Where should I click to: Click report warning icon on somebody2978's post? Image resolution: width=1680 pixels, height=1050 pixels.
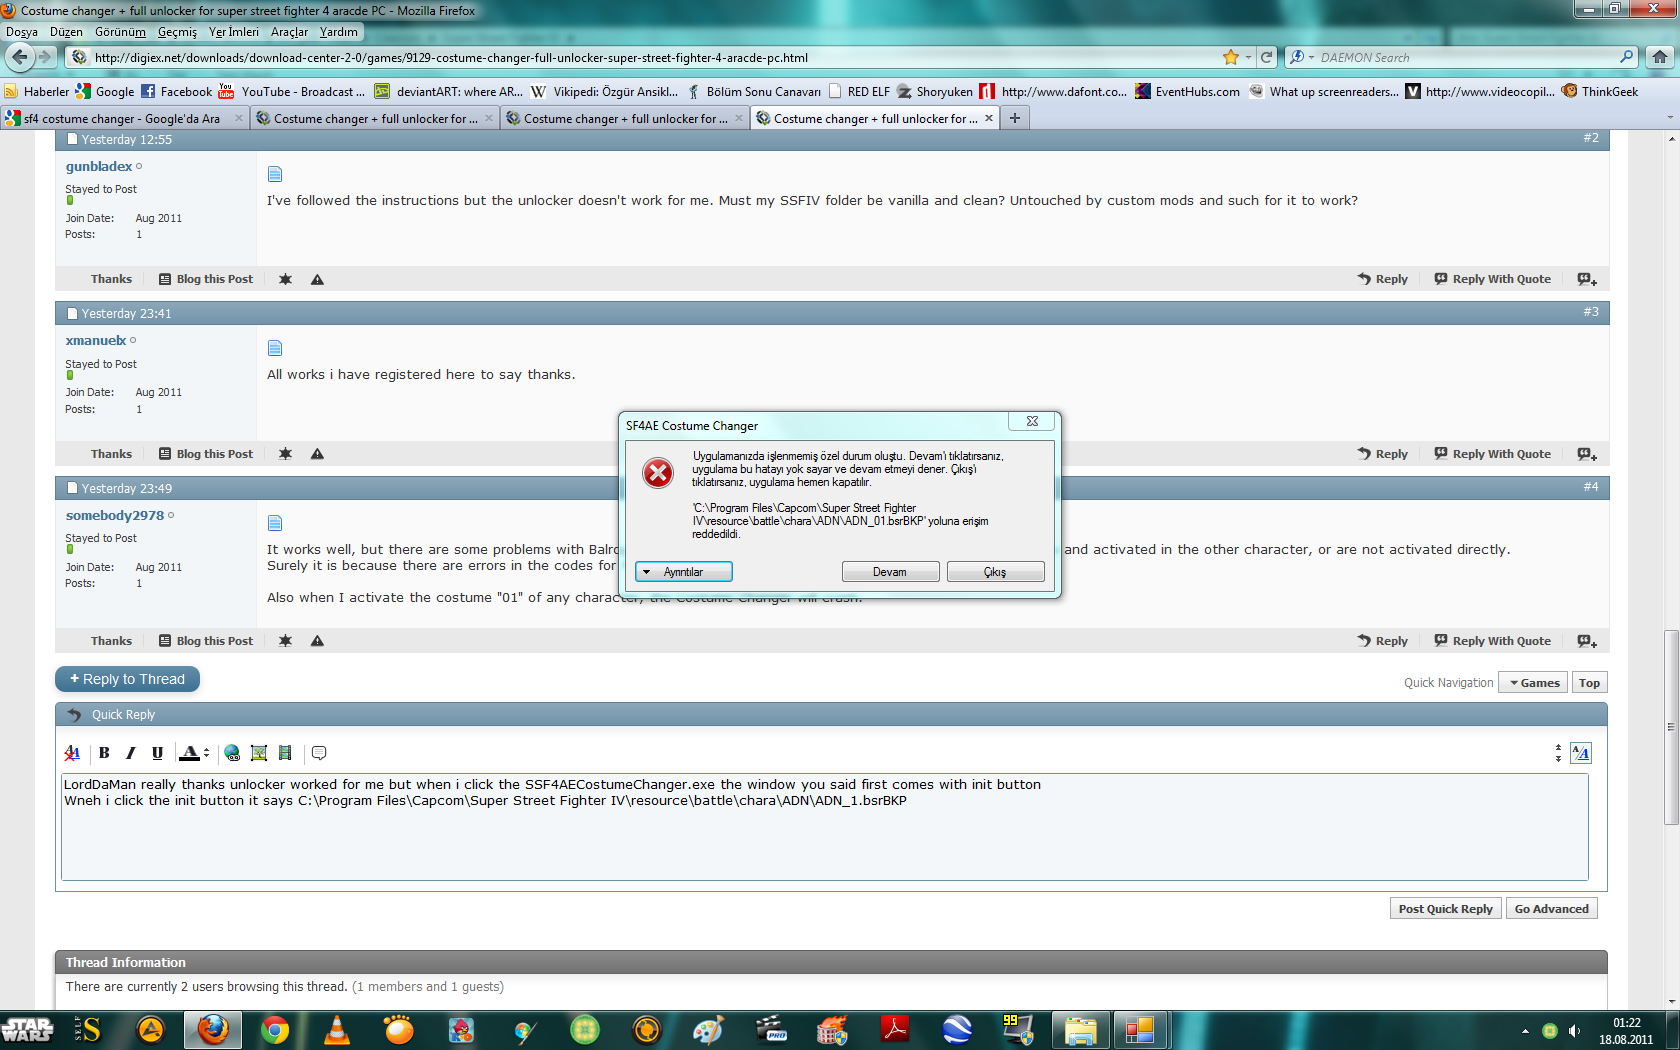coord(317,641)
